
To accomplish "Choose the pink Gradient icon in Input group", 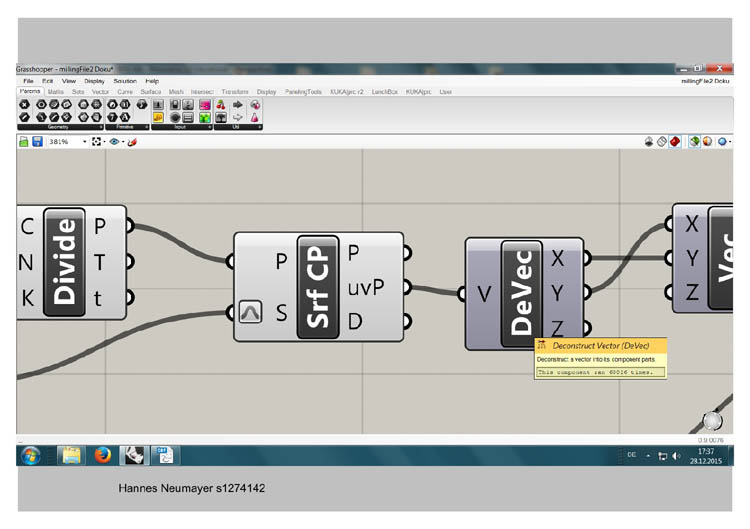I will (205, 104).
